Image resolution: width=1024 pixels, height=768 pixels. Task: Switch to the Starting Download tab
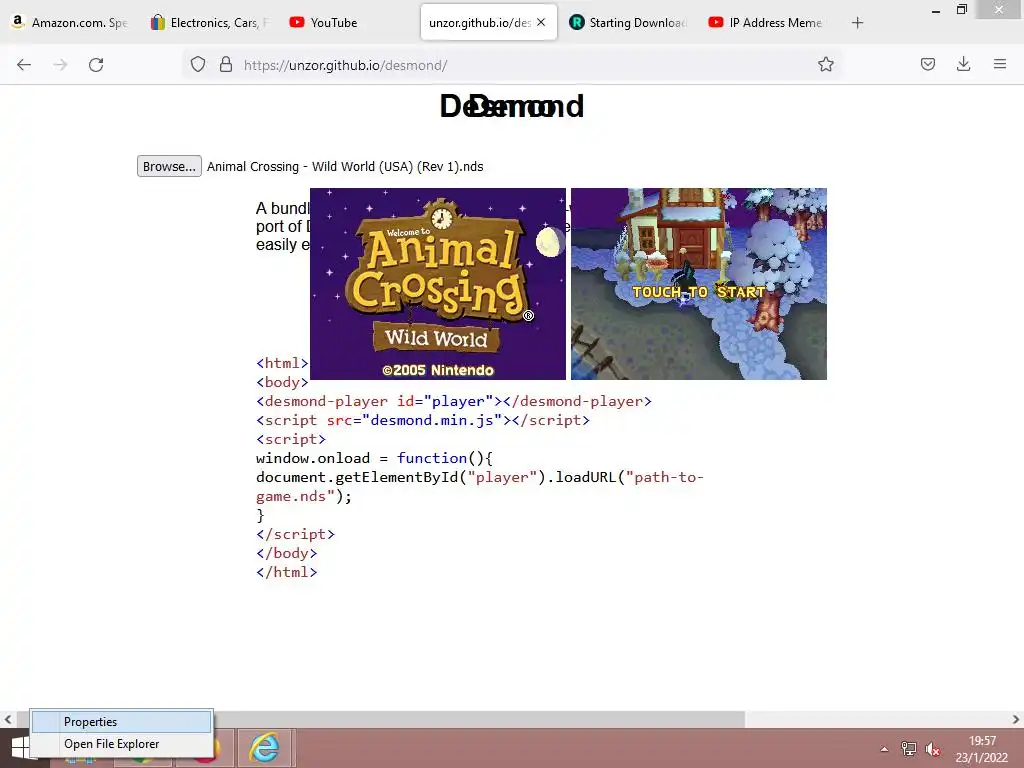pyautogui.click(x=629, y=22)
